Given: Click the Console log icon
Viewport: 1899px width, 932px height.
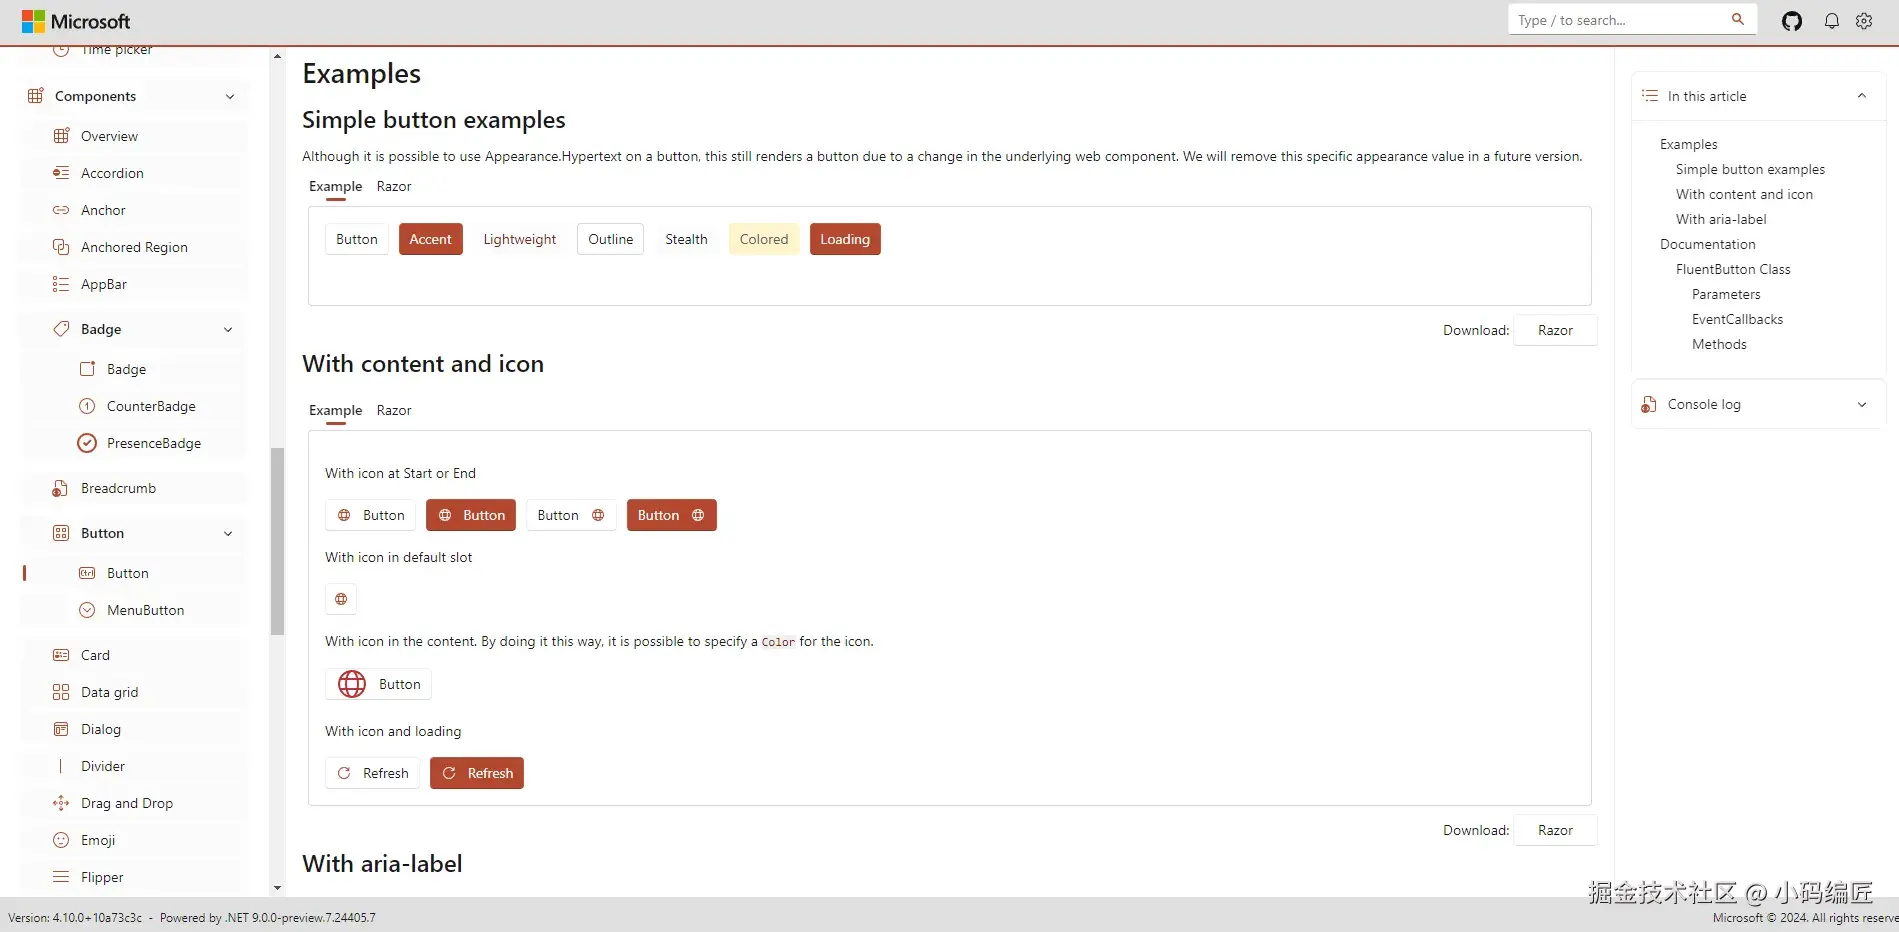Looking at the screenshot, I should [x=1649, y=404].
